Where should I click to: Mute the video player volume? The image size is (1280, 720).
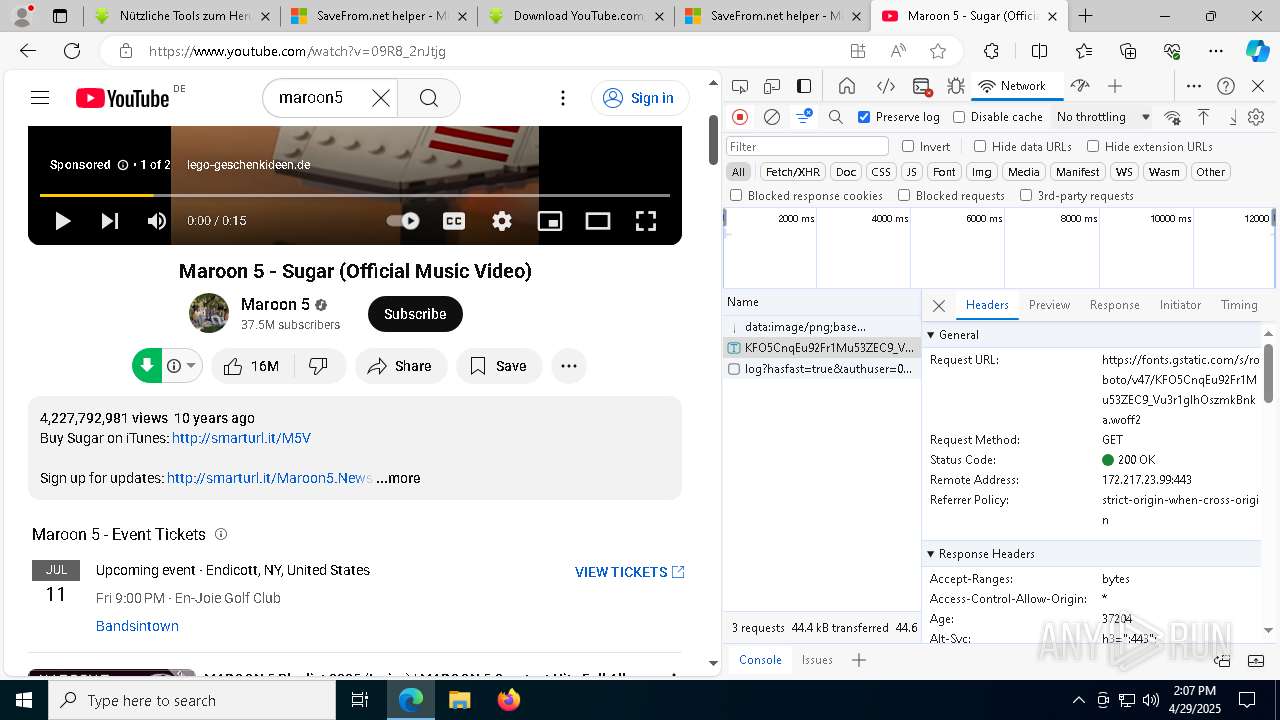pos(157,221)
